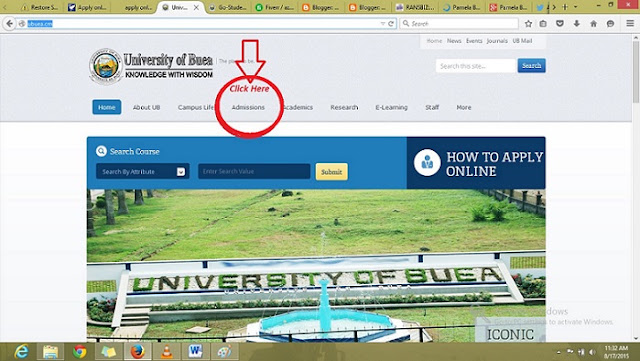Open the How To Apply Online banner
This screenshot has width=640, height=361.
click(476, 163)
